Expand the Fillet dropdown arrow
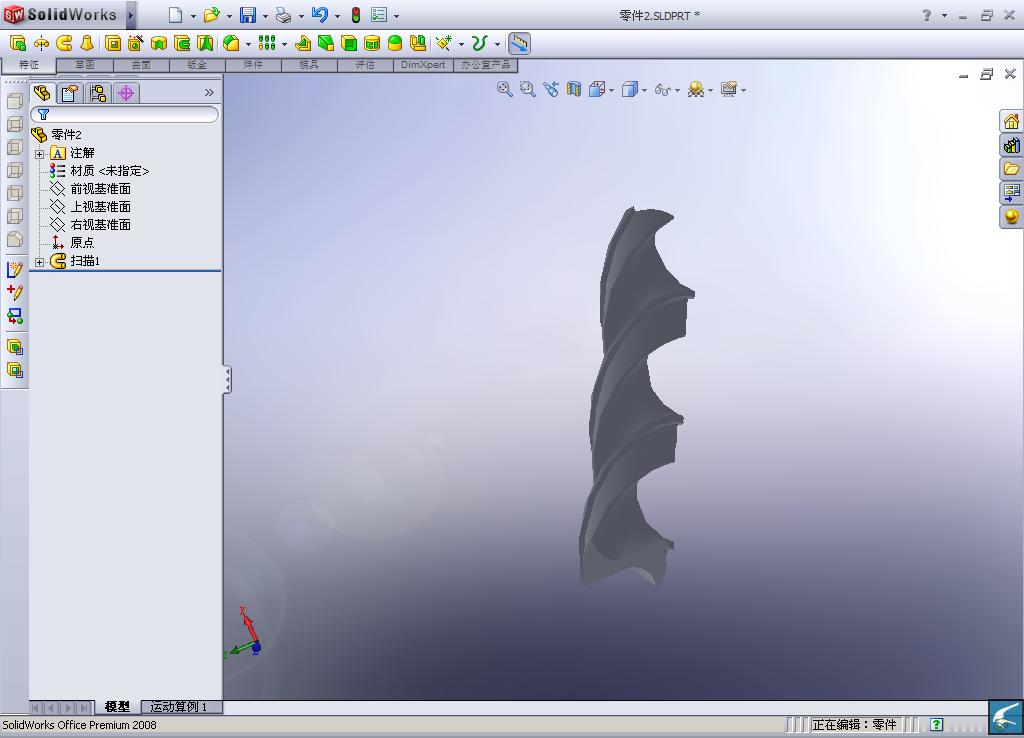This screenshot has width=1024, height=738. pyautogui.click(x=248, y=44)
